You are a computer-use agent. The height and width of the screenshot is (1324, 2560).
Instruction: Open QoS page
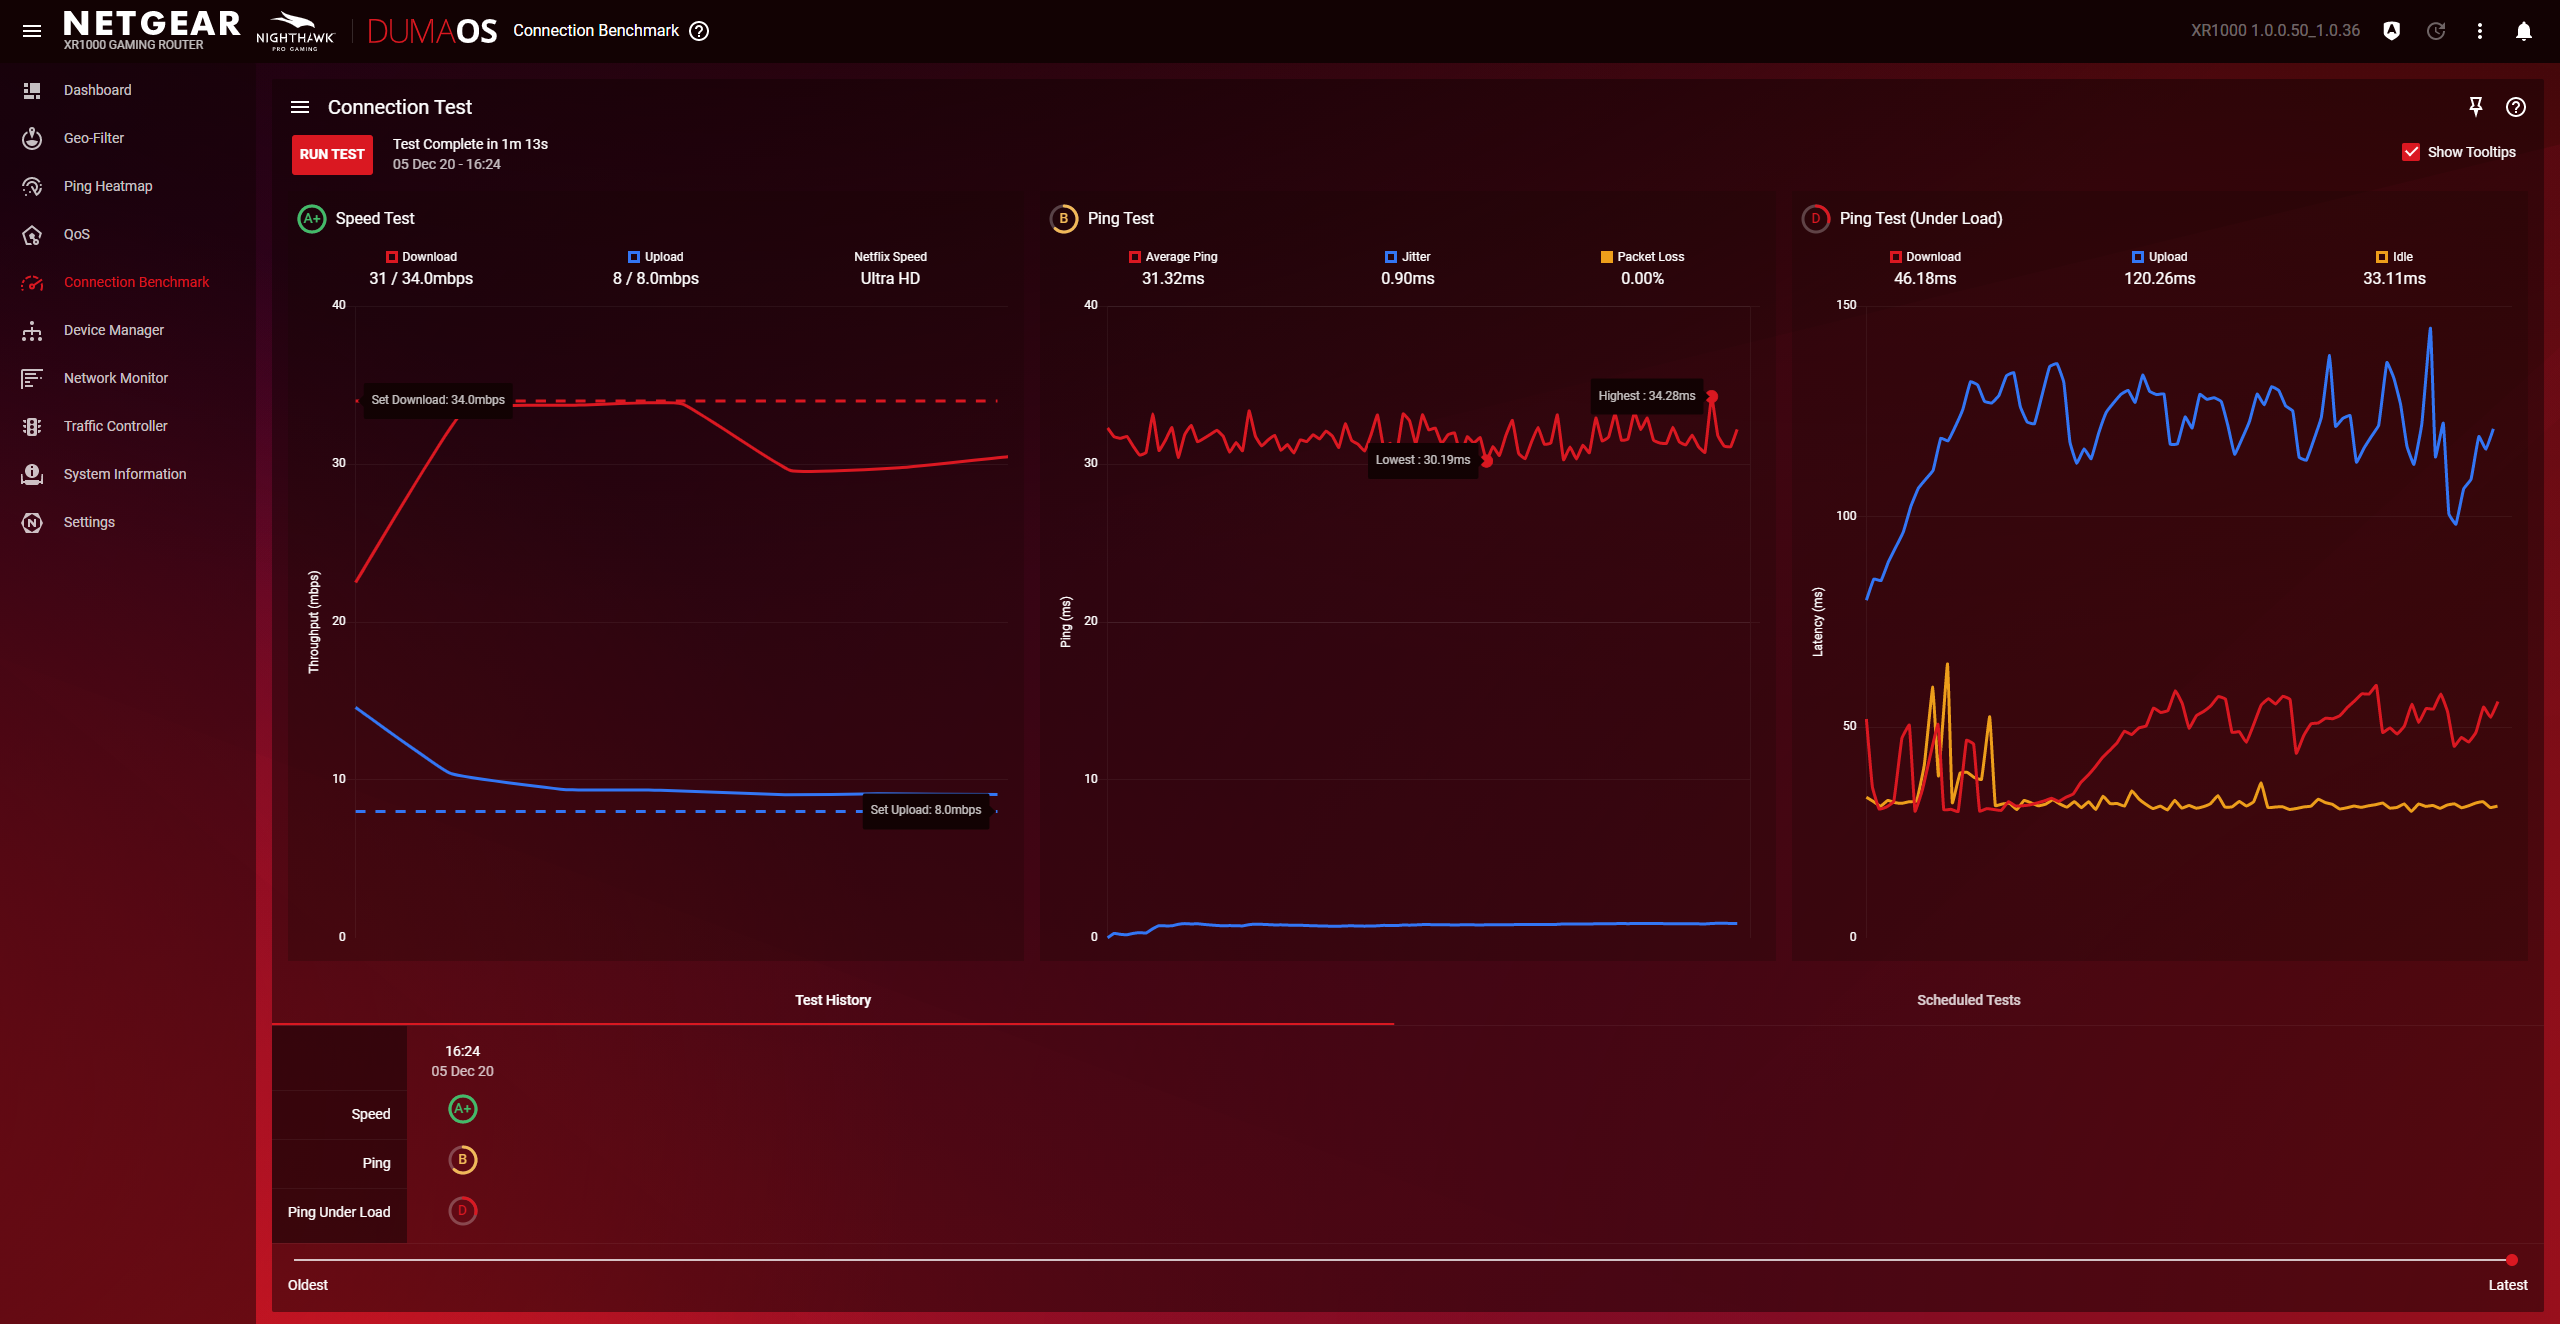pyautogui.click(x=77, y=234)
